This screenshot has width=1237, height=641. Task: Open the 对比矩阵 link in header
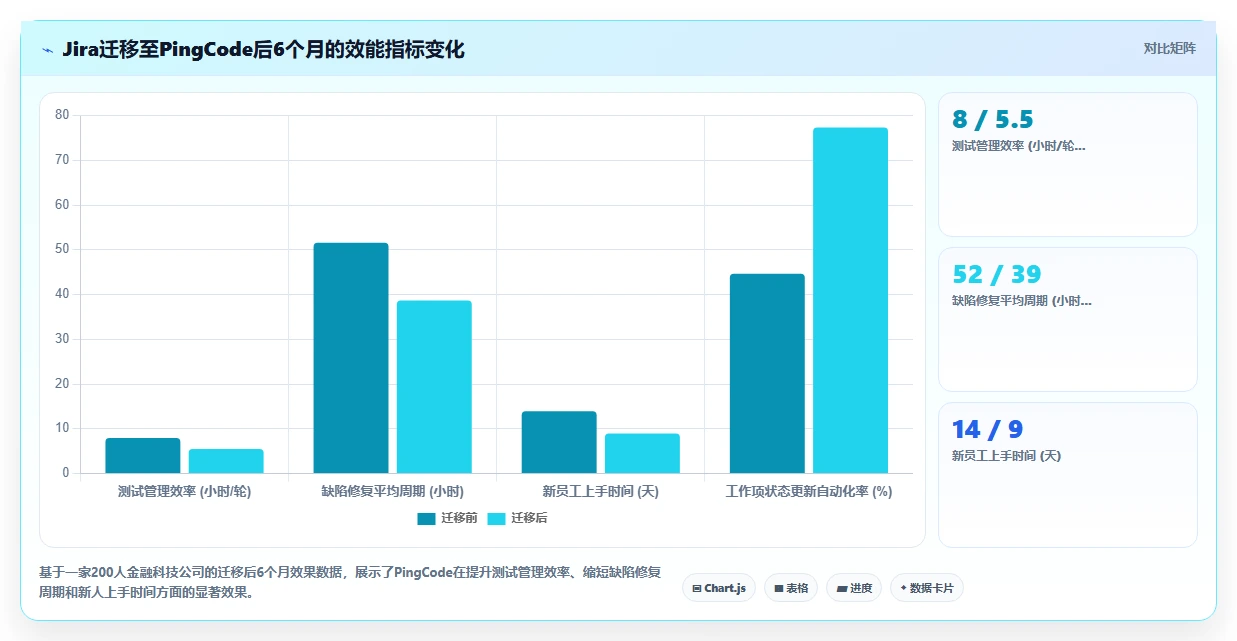click(1169, 48)
